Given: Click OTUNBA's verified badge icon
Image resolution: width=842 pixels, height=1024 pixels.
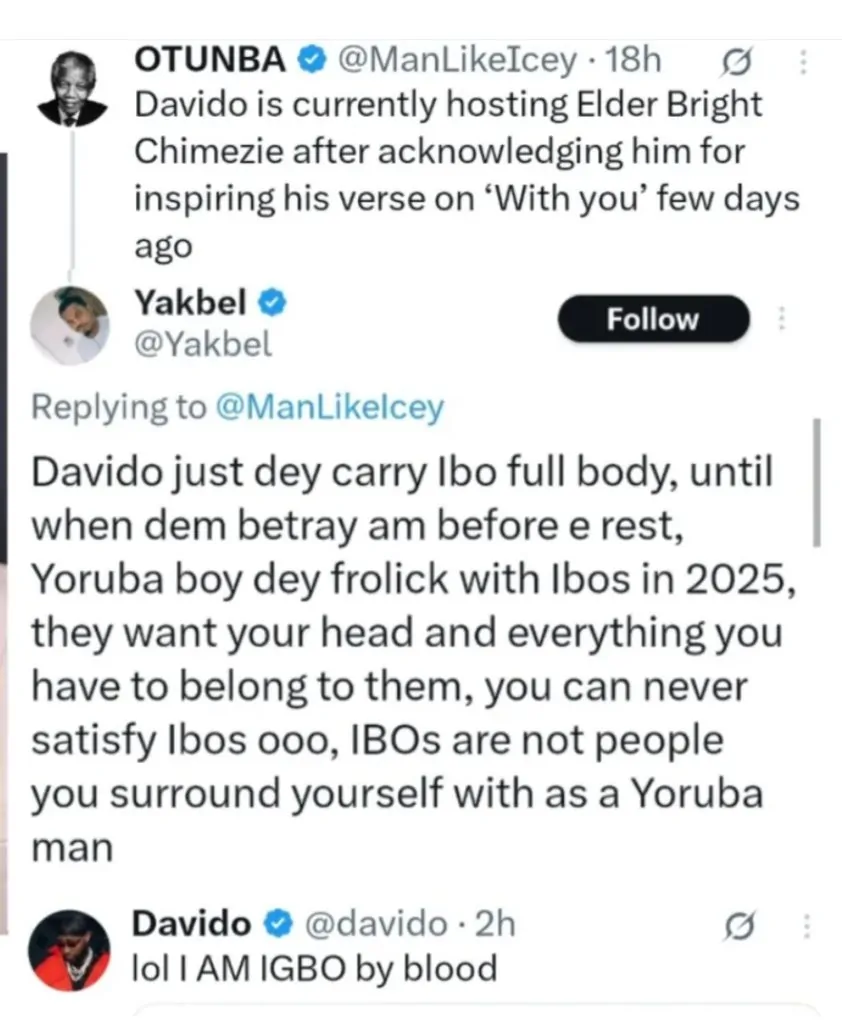Looking at the screenshot, I should [312, 62].
